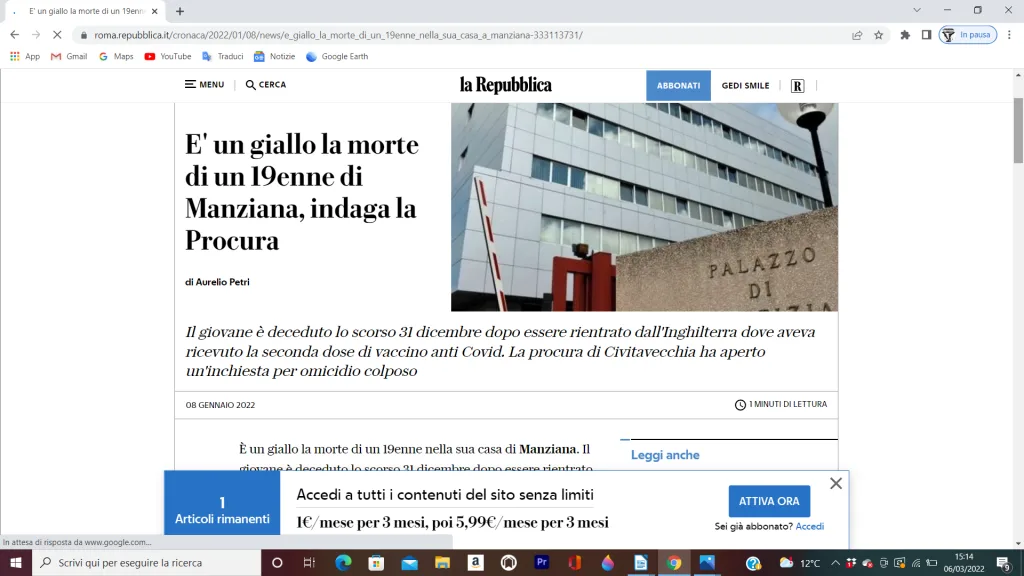
Task: Close the subscription banner
Action: click(836, 483)
